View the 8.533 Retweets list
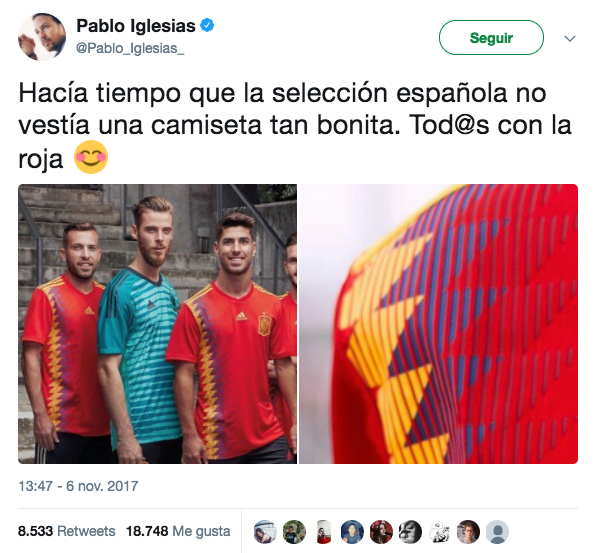The image size is (594, 553). [67, 531]
